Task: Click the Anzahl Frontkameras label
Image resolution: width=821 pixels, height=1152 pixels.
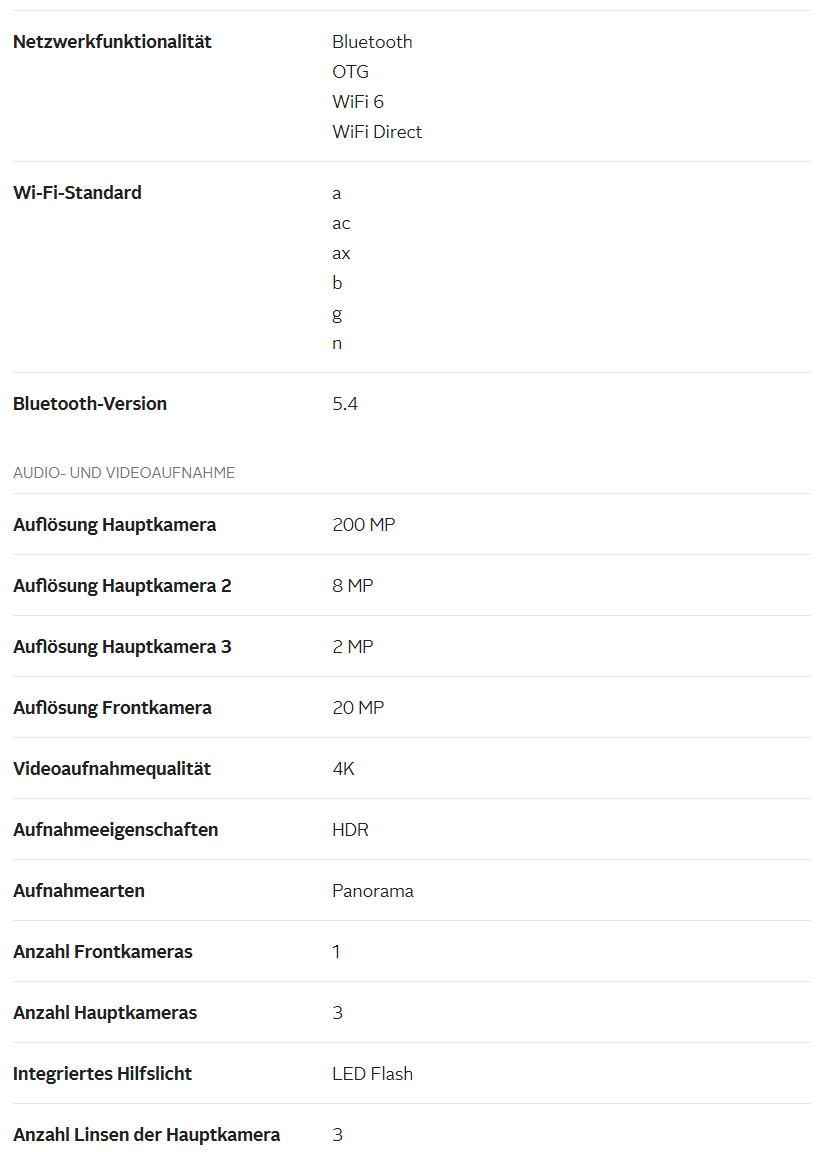Action: pos(103,951)
